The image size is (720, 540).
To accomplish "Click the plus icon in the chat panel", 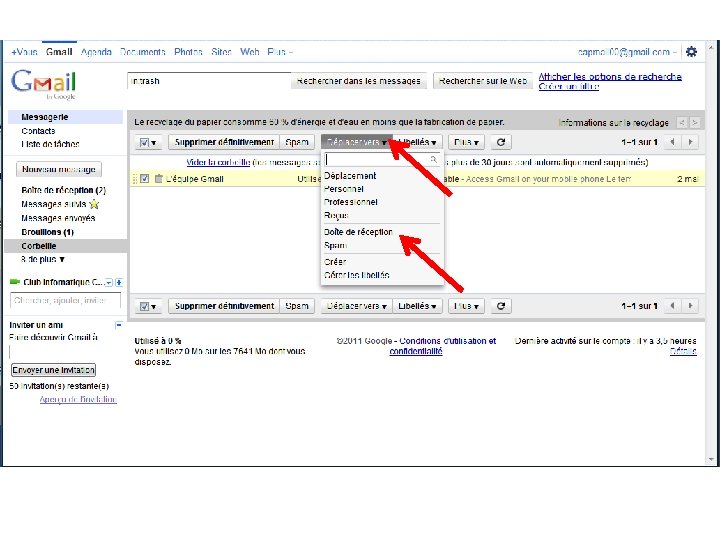I will (x=119, y=282).
